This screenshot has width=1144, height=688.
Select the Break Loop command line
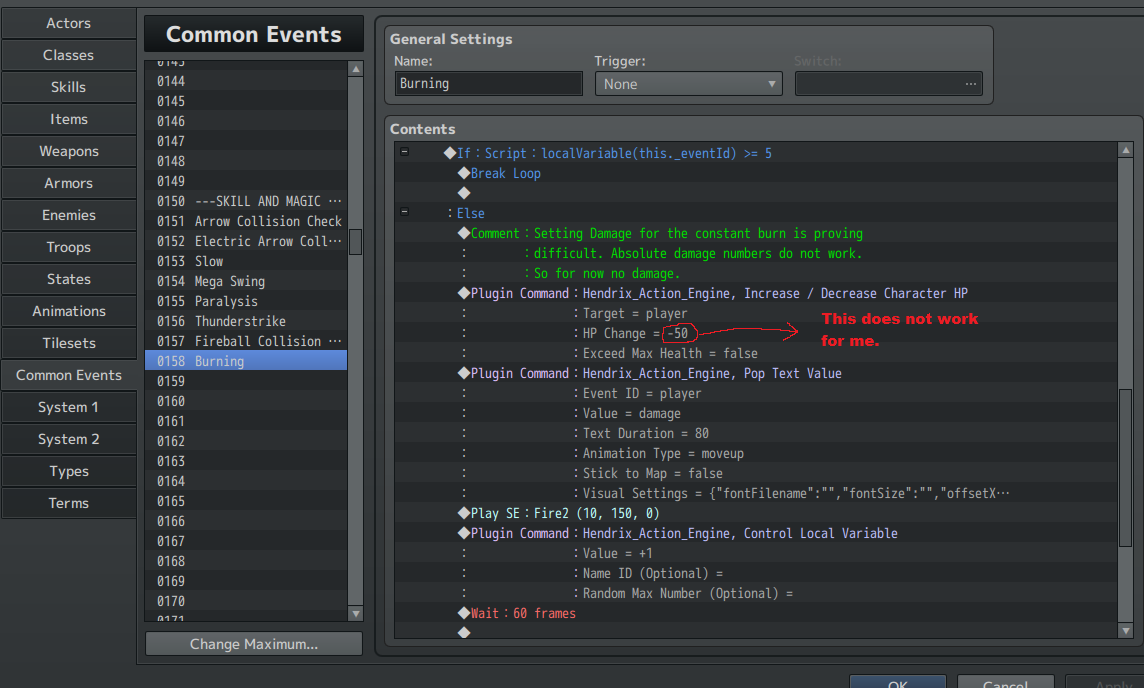[506, 173]
